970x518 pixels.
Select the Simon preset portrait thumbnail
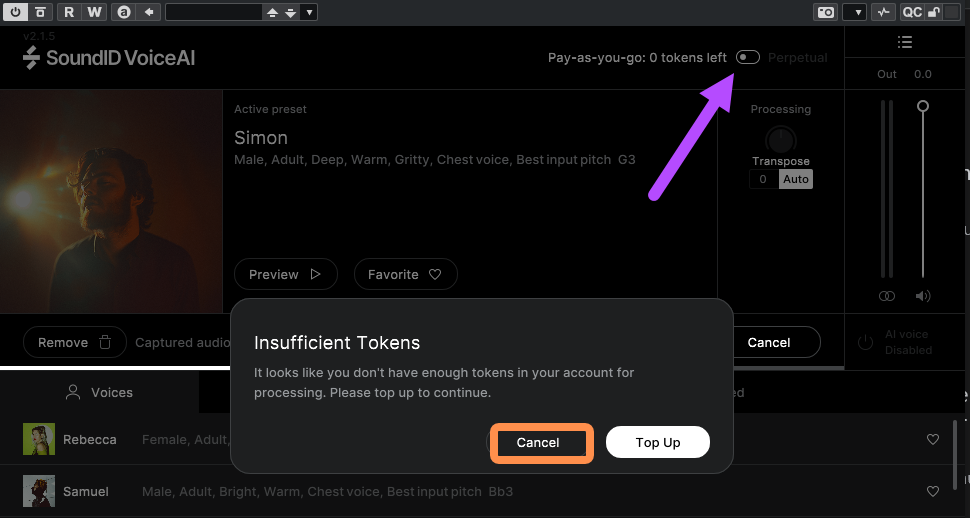point(111,202)
